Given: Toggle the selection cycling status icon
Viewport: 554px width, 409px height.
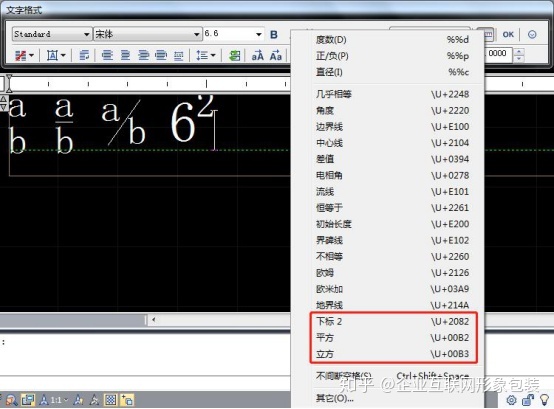Looking at the screenshot, I should [x=127, y=400].
